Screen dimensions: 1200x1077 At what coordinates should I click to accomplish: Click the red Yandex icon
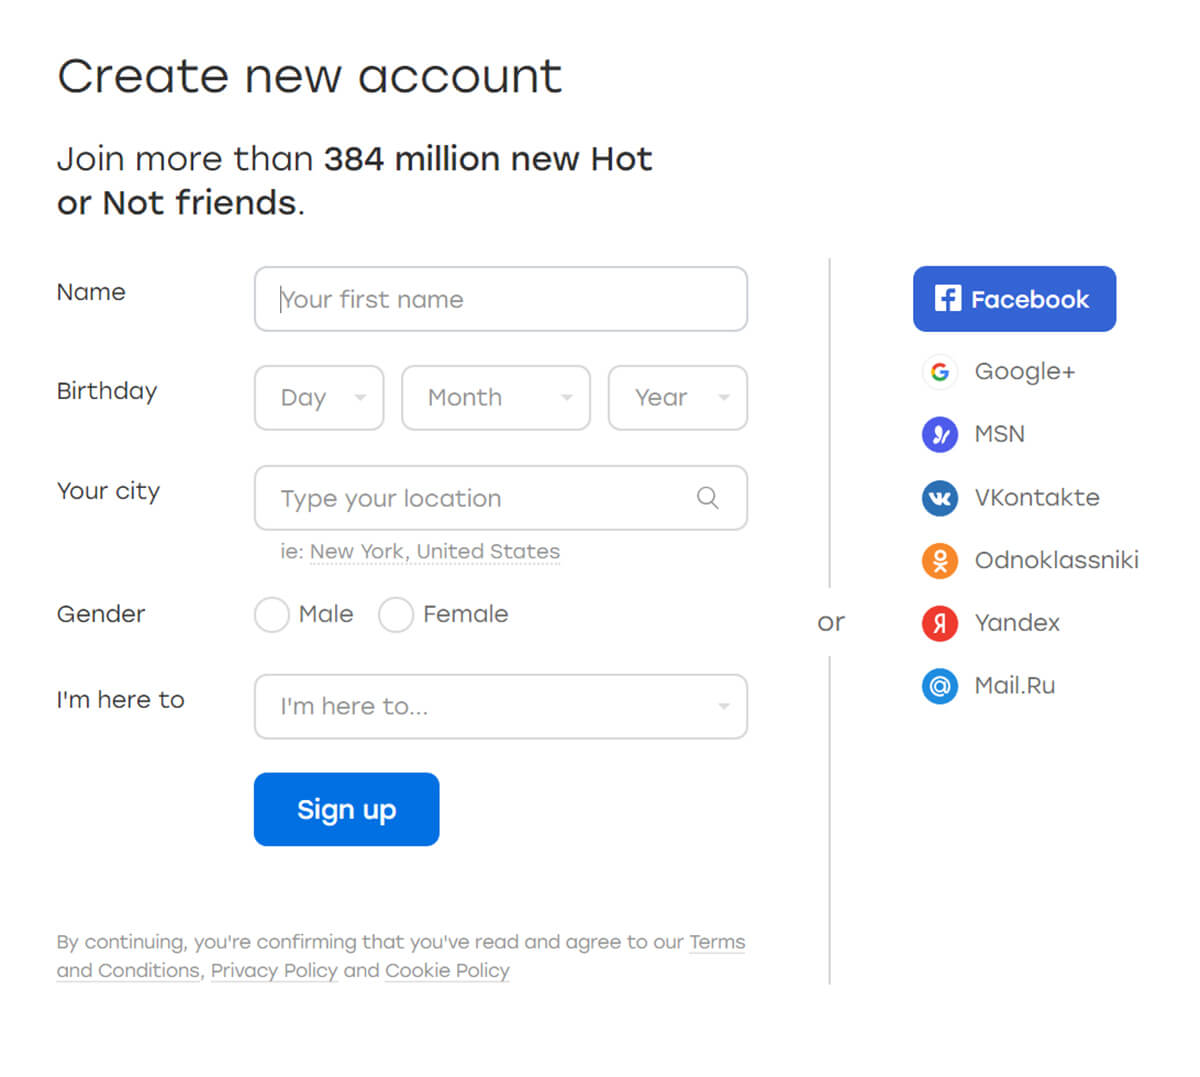(940, 623)
